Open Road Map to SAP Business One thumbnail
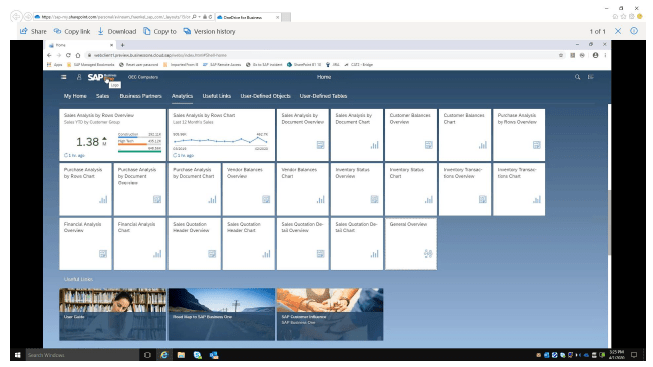This screenshot has width=653, height=367. 222,315
